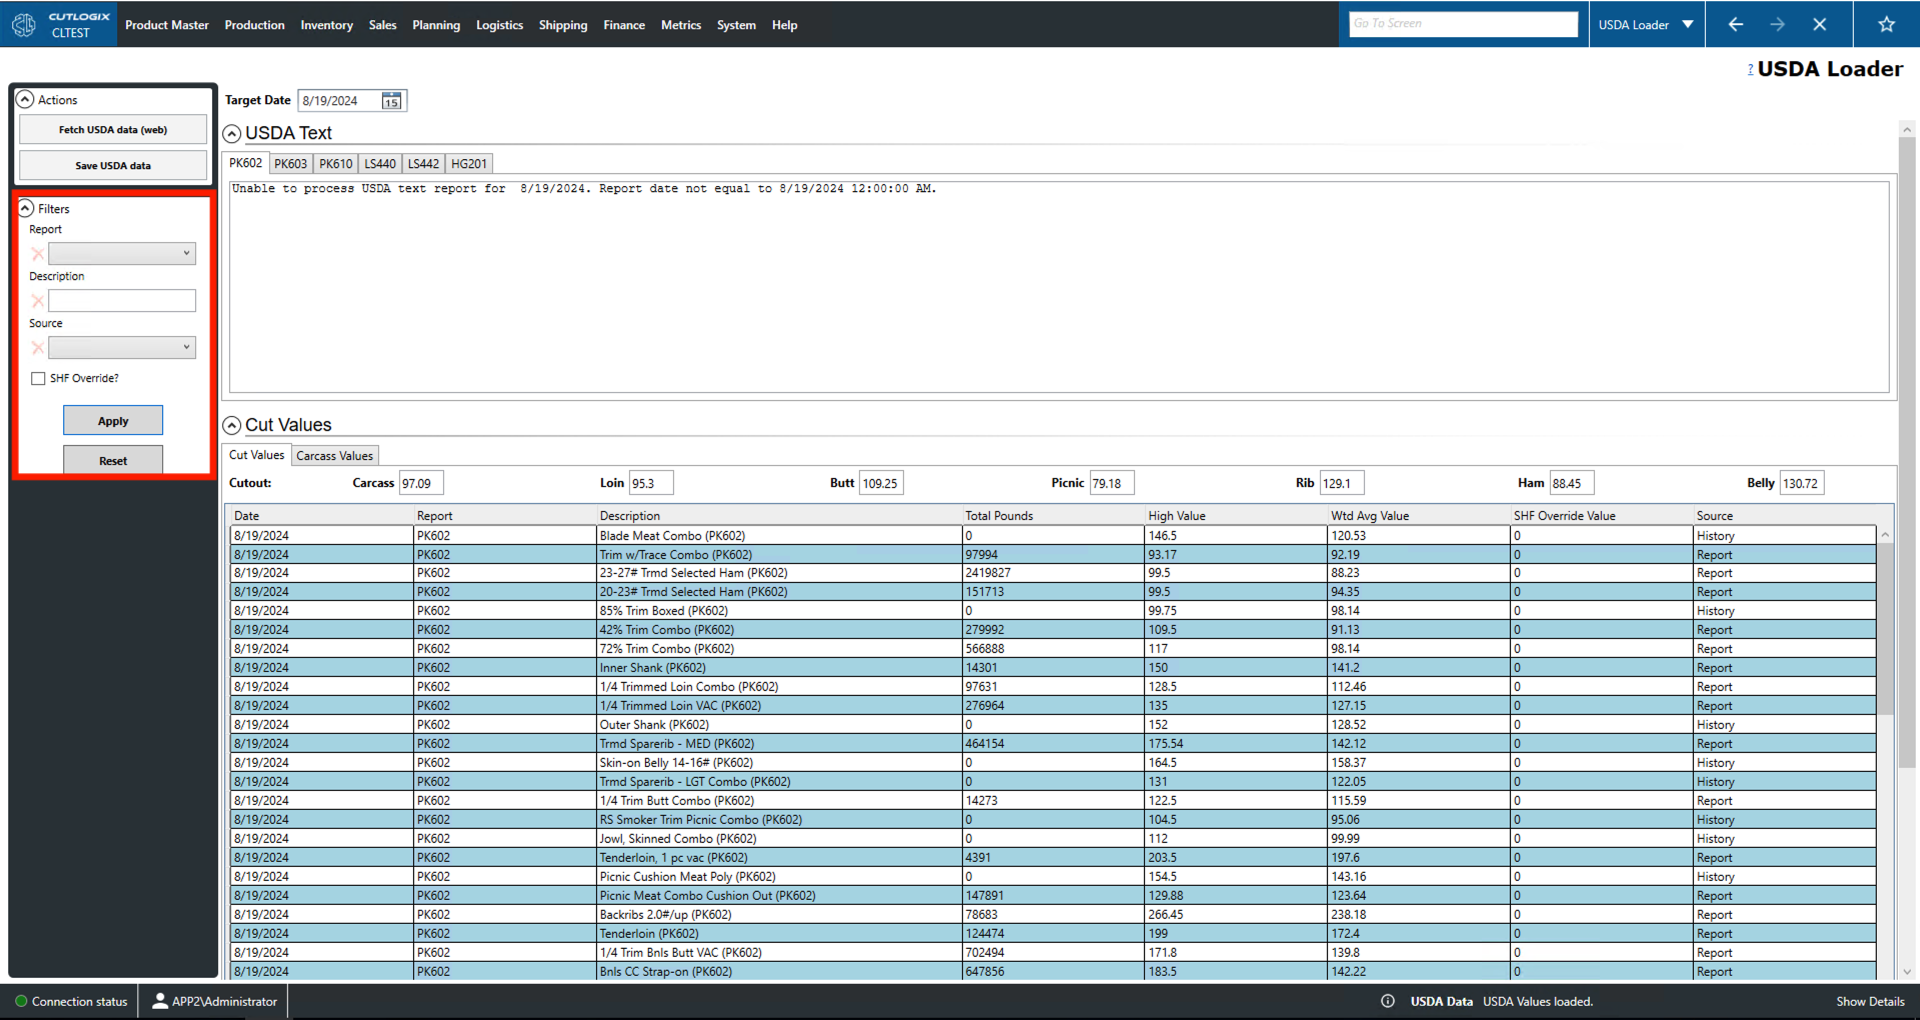
Task: Collapse the USDA Text section
Action: pyautogui.click(x=232, y=134)
